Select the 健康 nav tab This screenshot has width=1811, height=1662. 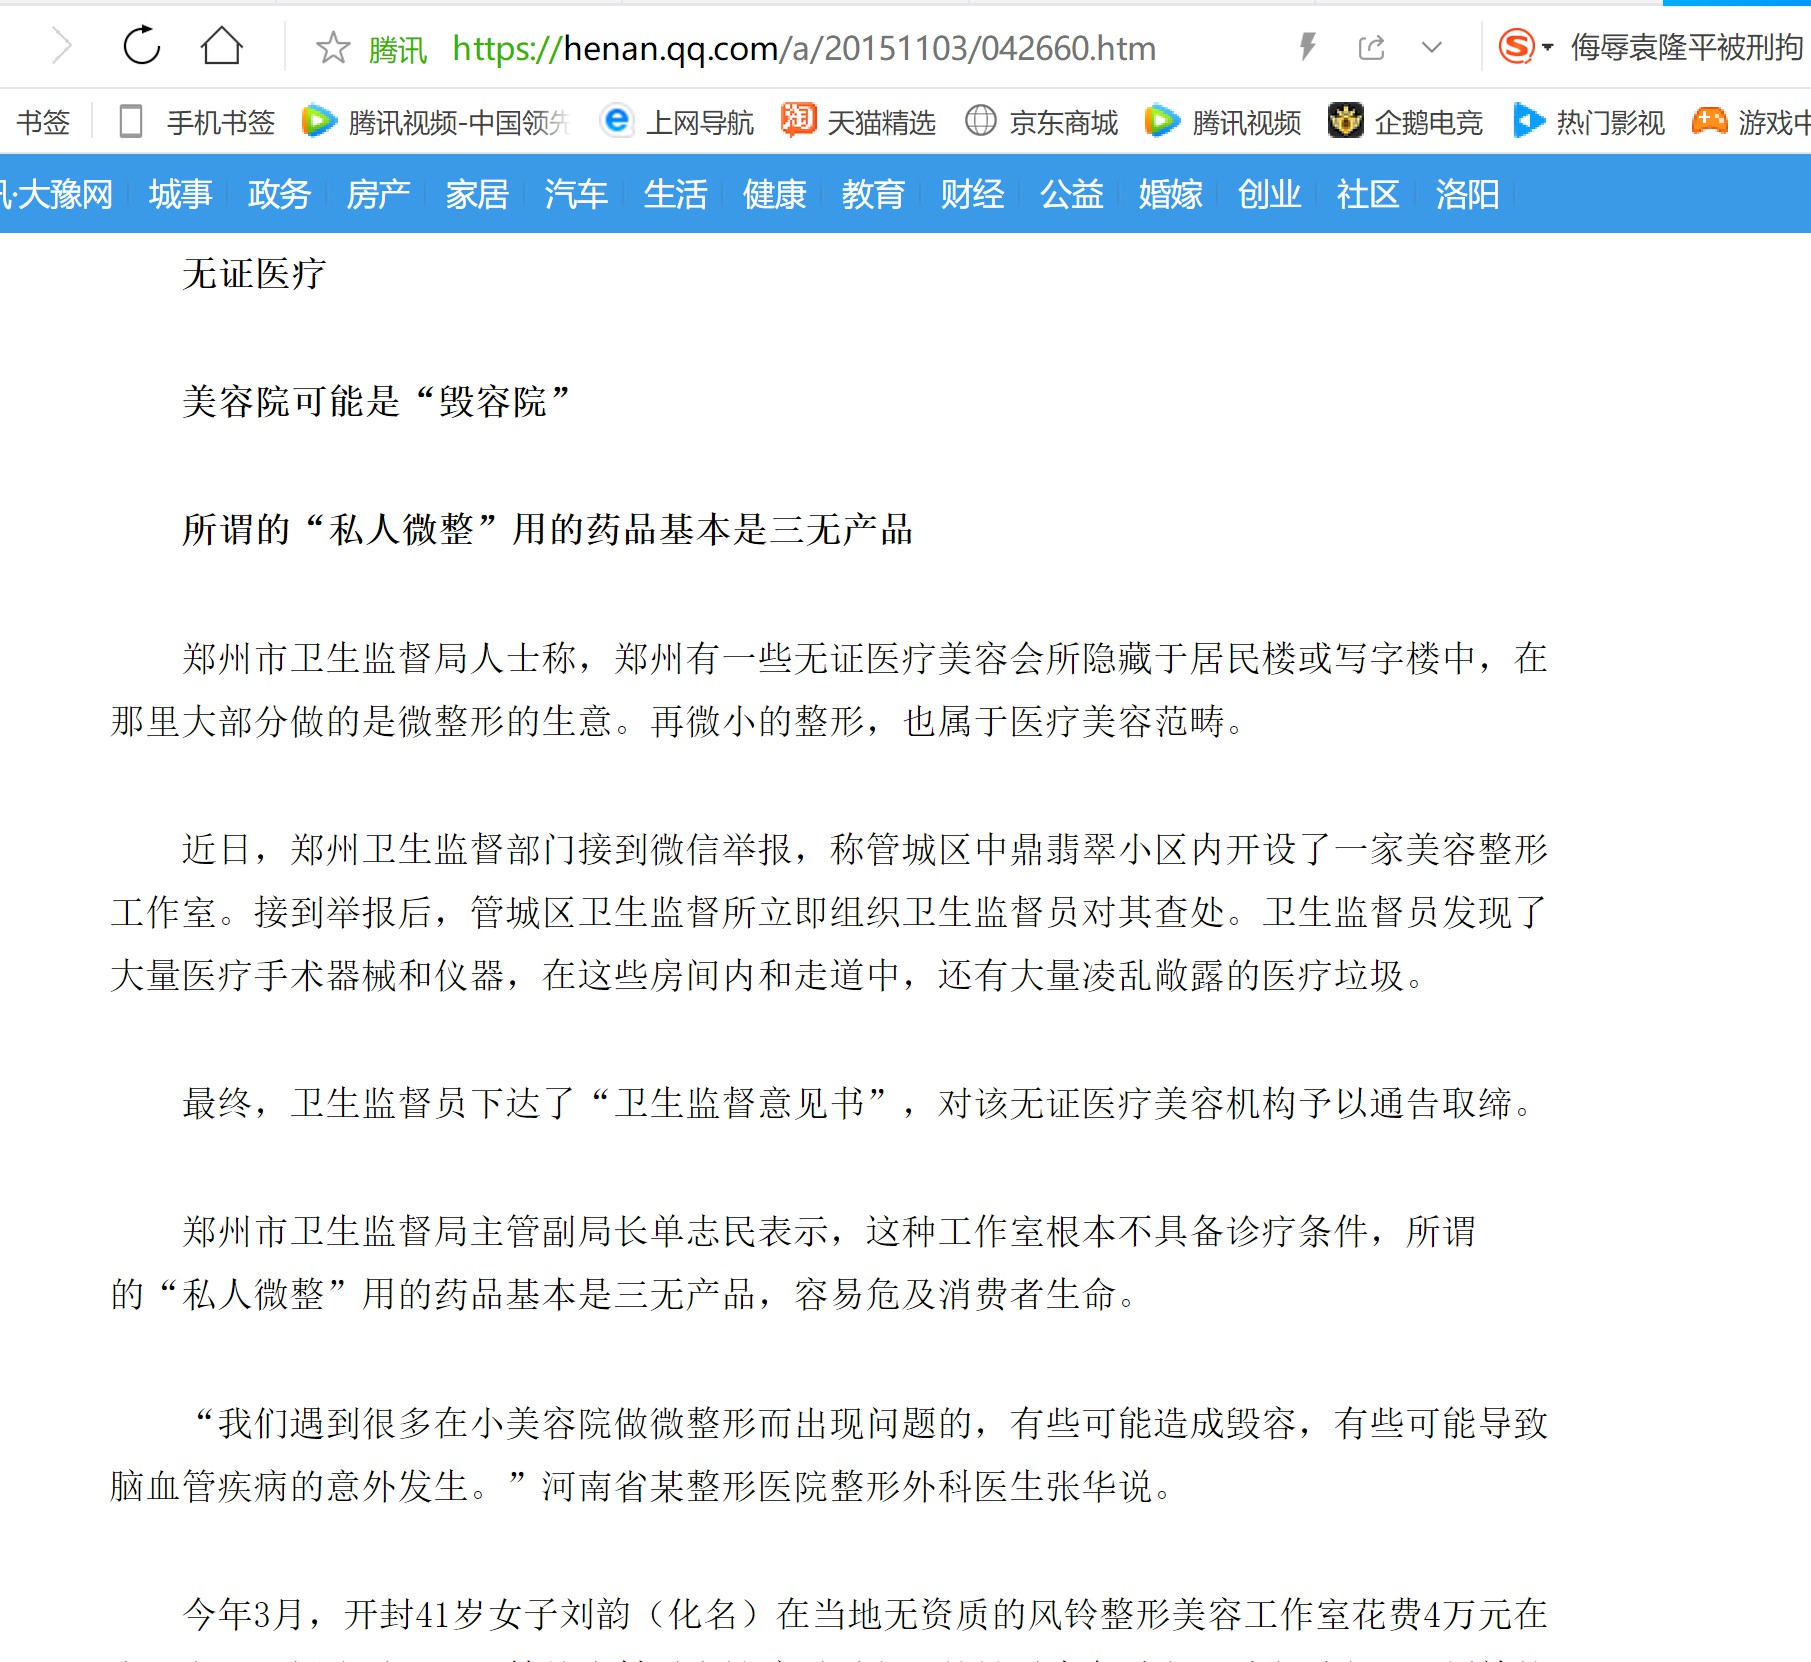click(x=774, y=194)
